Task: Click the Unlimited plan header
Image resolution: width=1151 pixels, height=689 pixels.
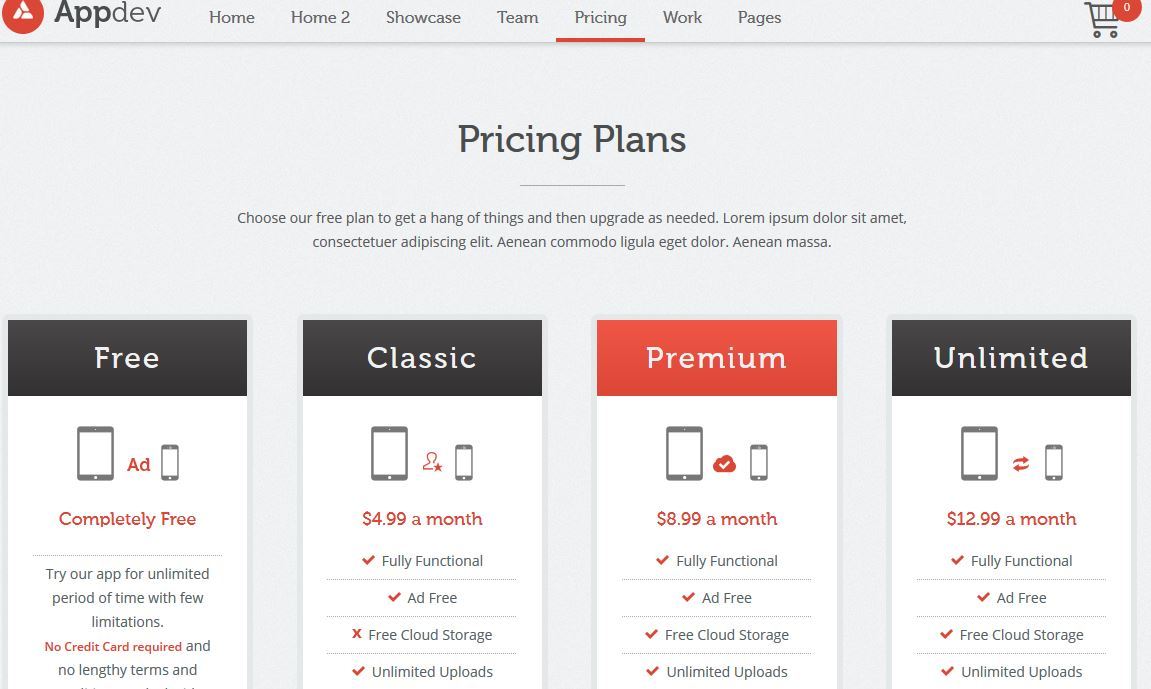Action: [1011, 358]
